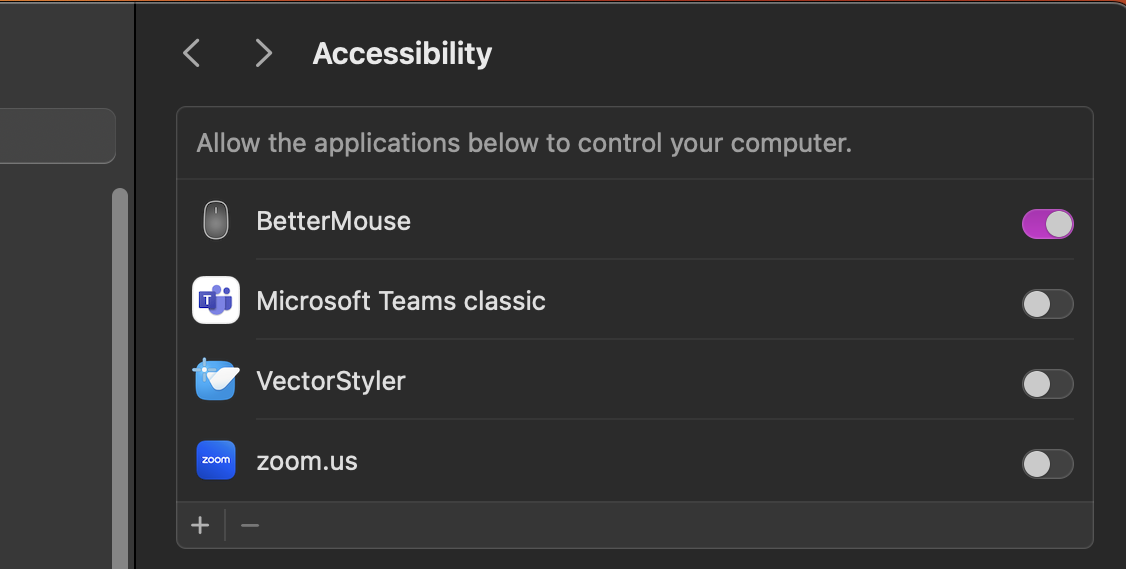Select the BetterMouse row label
Image resolution: width=1126 pixels, height=569 pixels.
[x=333, y=221]
